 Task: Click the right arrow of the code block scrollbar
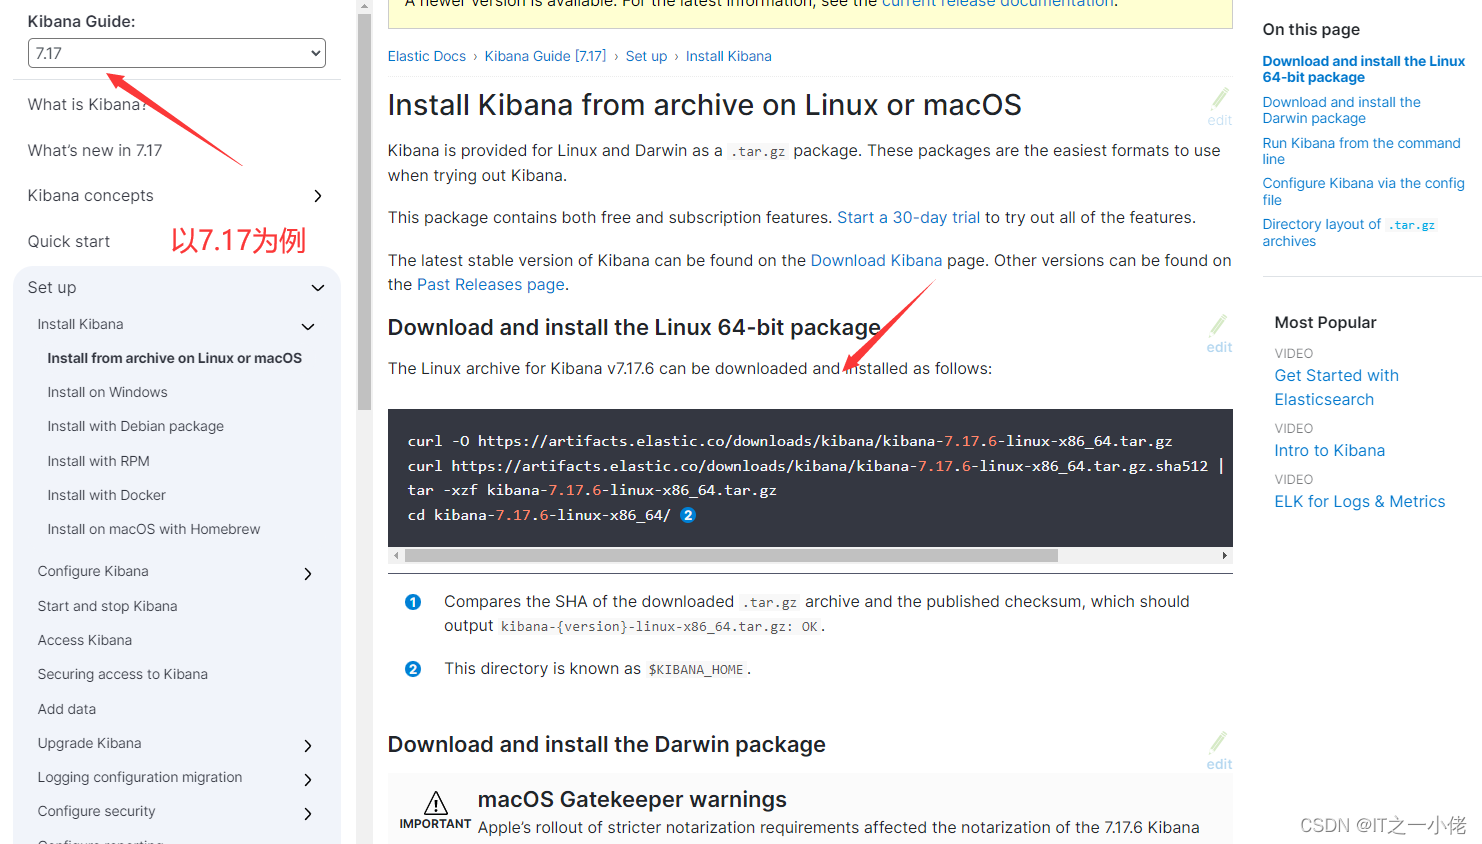[1224, 555]
